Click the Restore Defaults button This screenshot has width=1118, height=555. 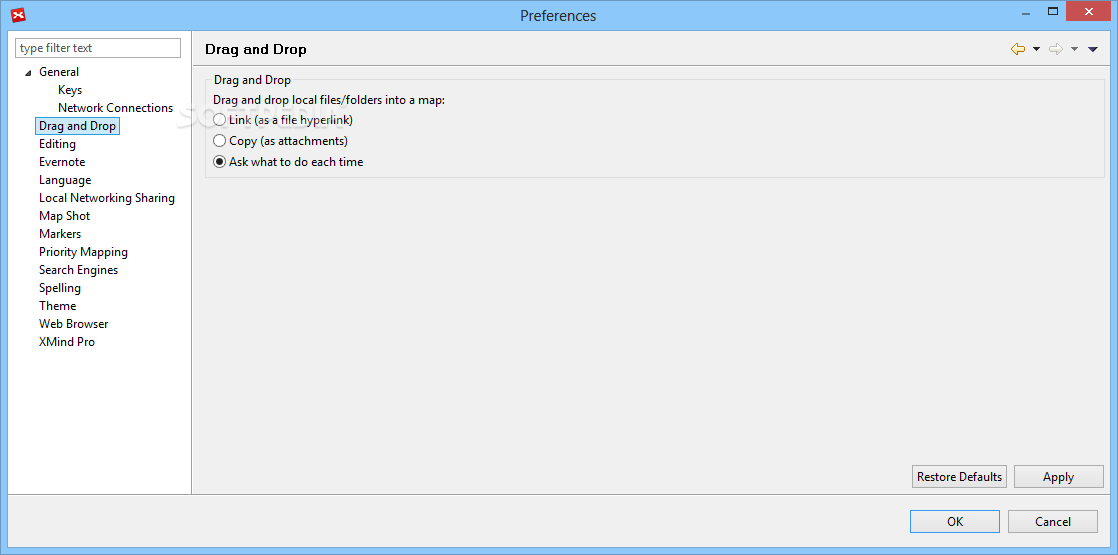coord(959,477)
